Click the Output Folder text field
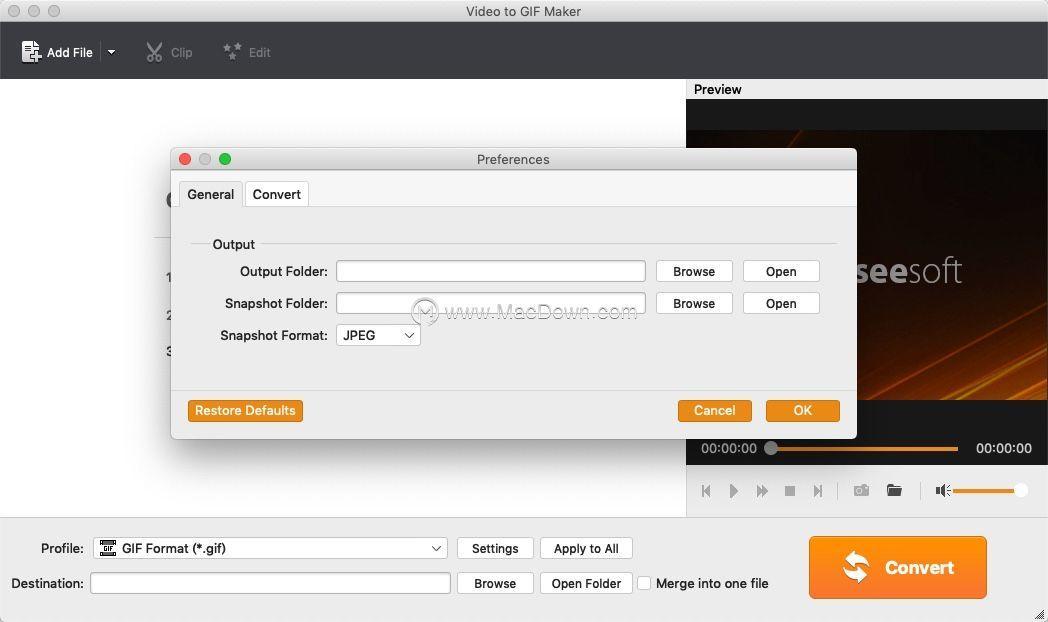 click(x=491, y=271)
